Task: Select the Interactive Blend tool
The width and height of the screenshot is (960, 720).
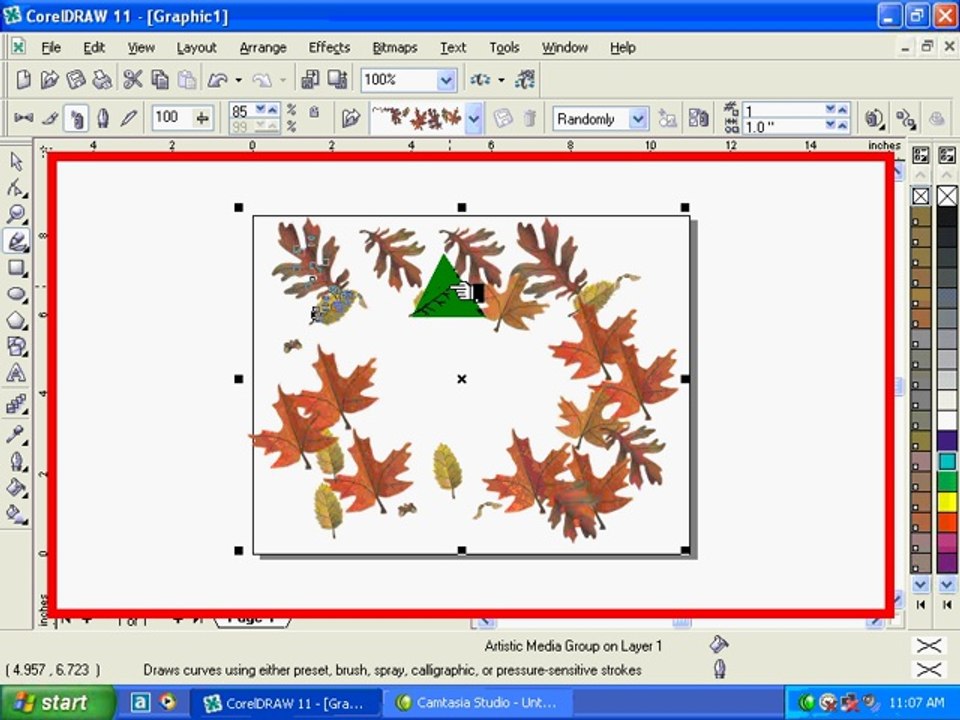Action: coord(16,404)
